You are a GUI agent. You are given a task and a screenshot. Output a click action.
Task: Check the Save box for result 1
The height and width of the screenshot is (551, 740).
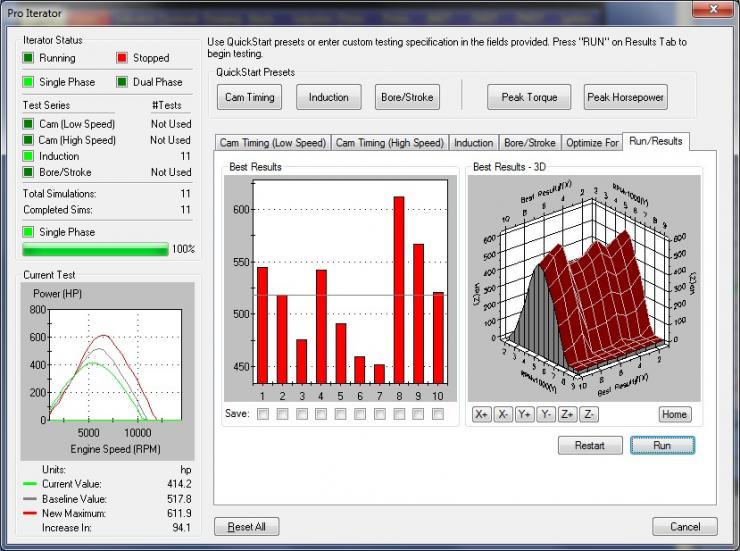(x=263, y=414)
